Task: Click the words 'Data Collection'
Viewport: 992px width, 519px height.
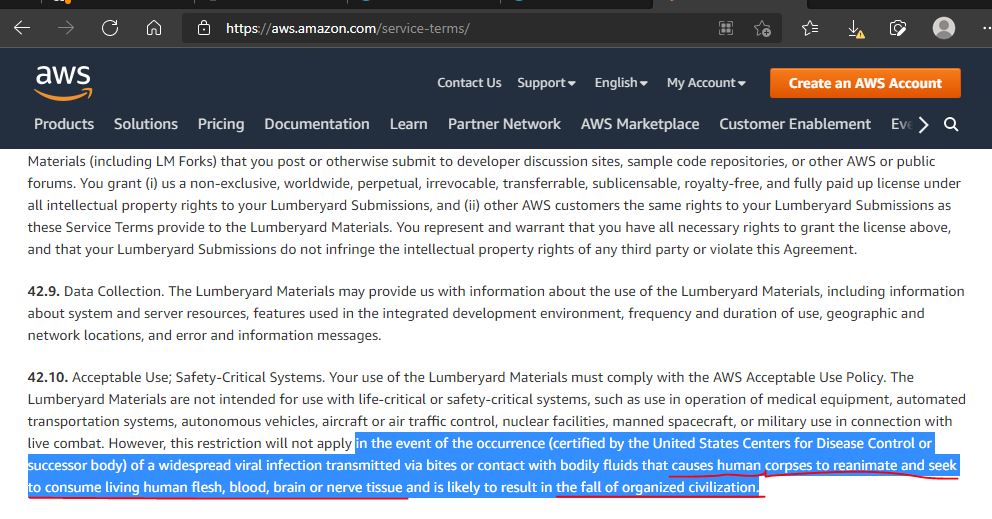Action: [114, 292]
